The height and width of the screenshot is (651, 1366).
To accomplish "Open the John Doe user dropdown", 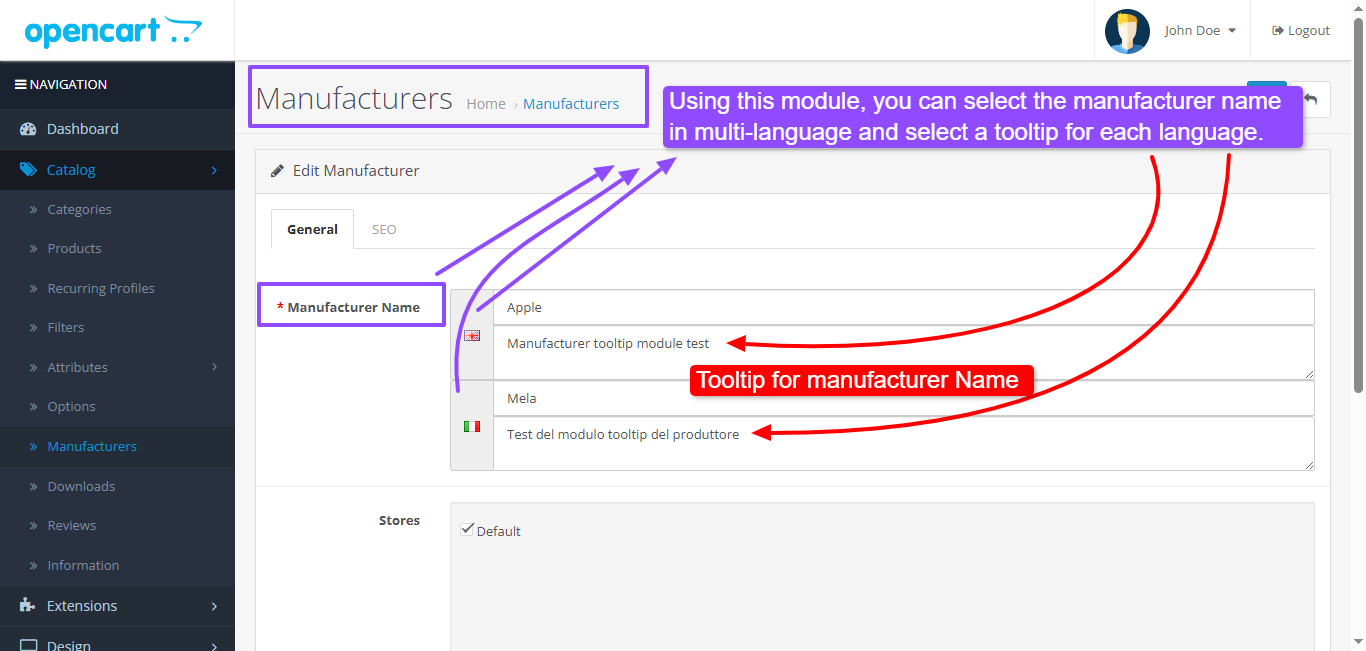I will 1200,31.
